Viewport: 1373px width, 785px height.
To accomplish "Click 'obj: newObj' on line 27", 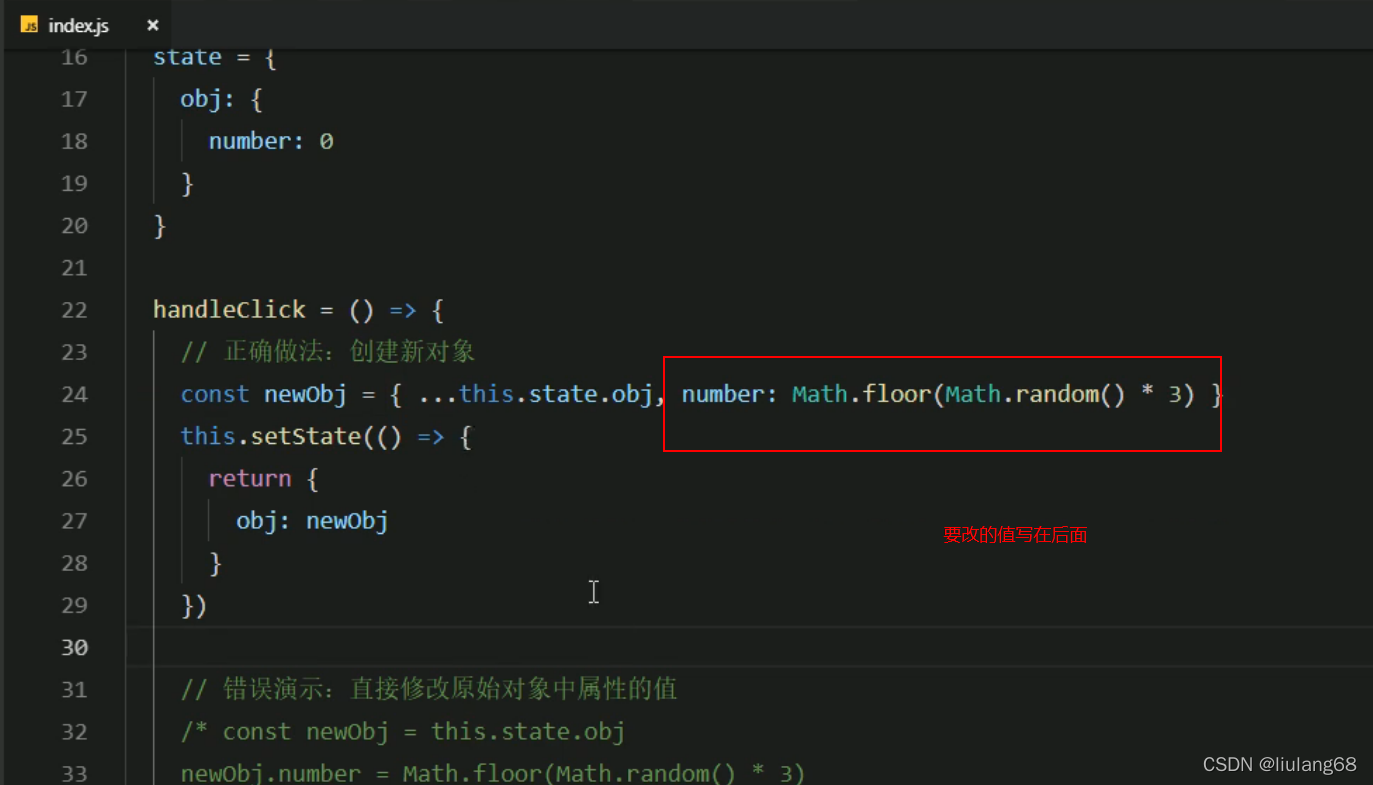I will pyautogui.click(x=312, y=520).
